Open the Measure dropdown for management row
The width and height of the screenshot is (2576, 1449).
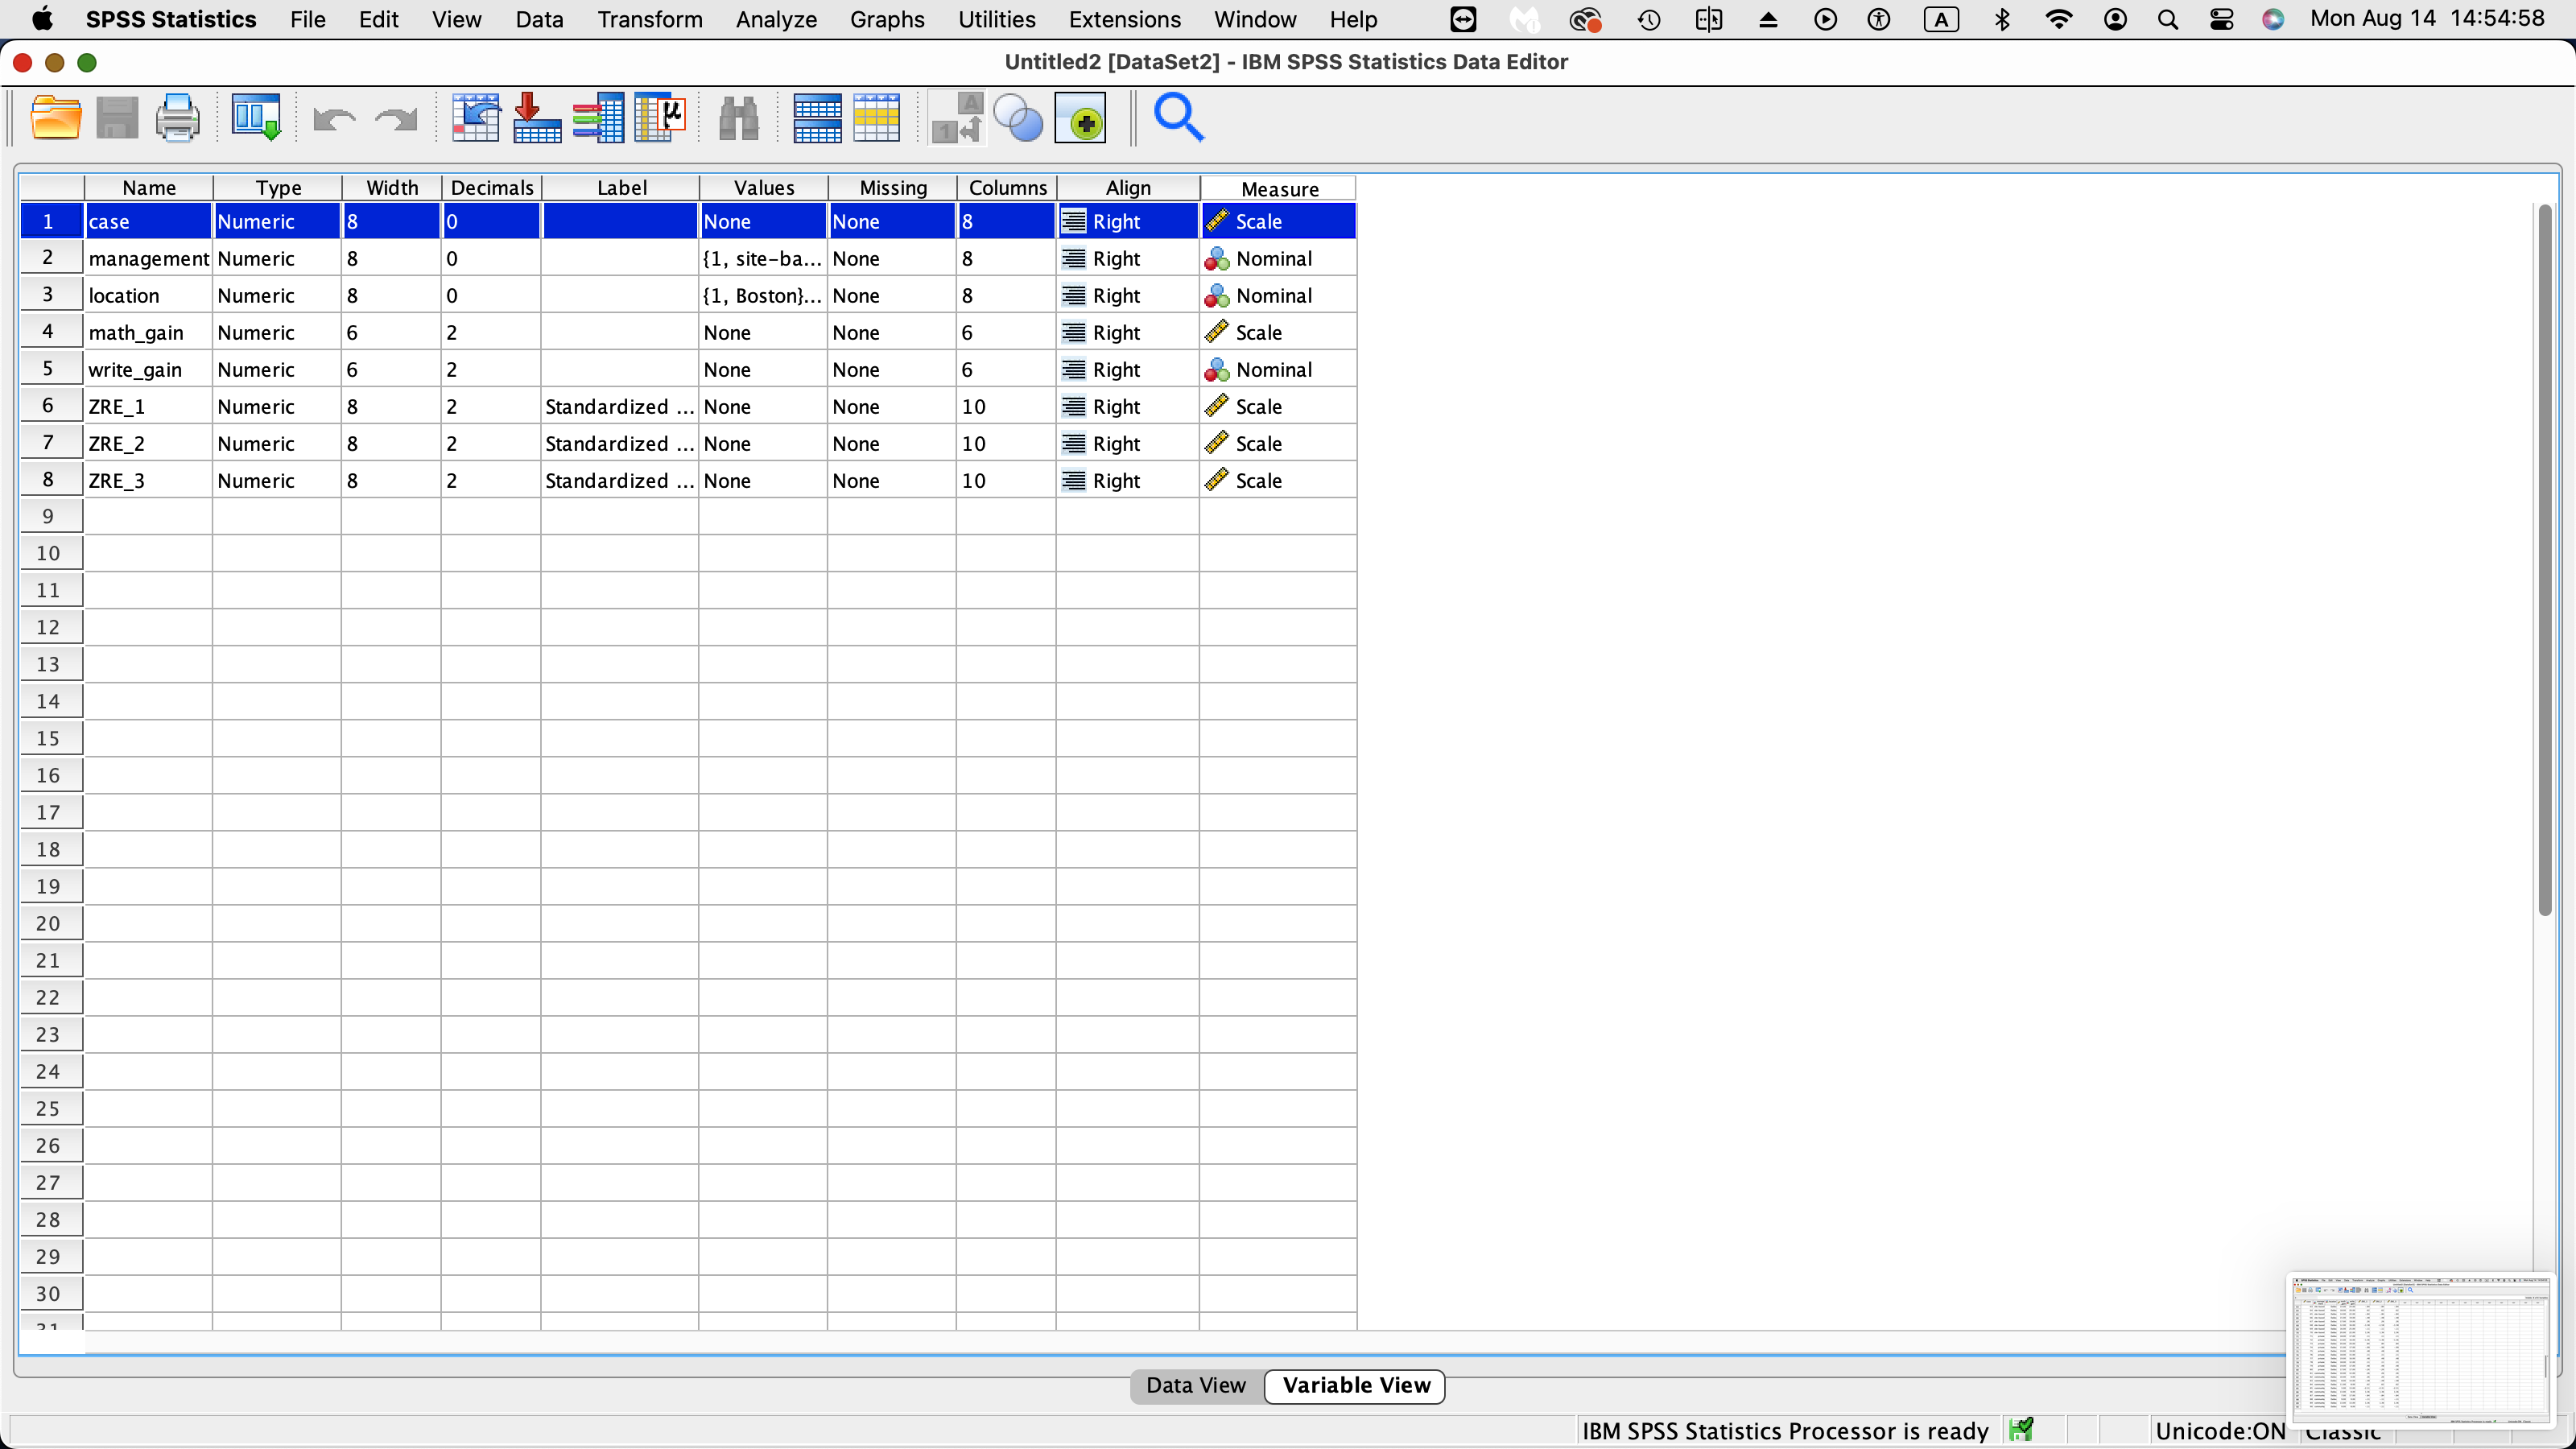click(1277, 258)
